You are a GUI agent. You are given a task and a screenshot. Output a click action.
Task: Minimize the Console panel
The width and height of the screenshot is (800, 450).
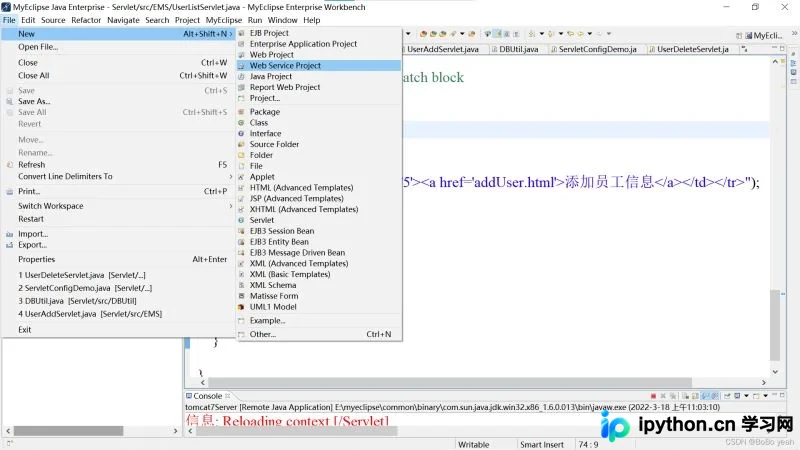774,395
